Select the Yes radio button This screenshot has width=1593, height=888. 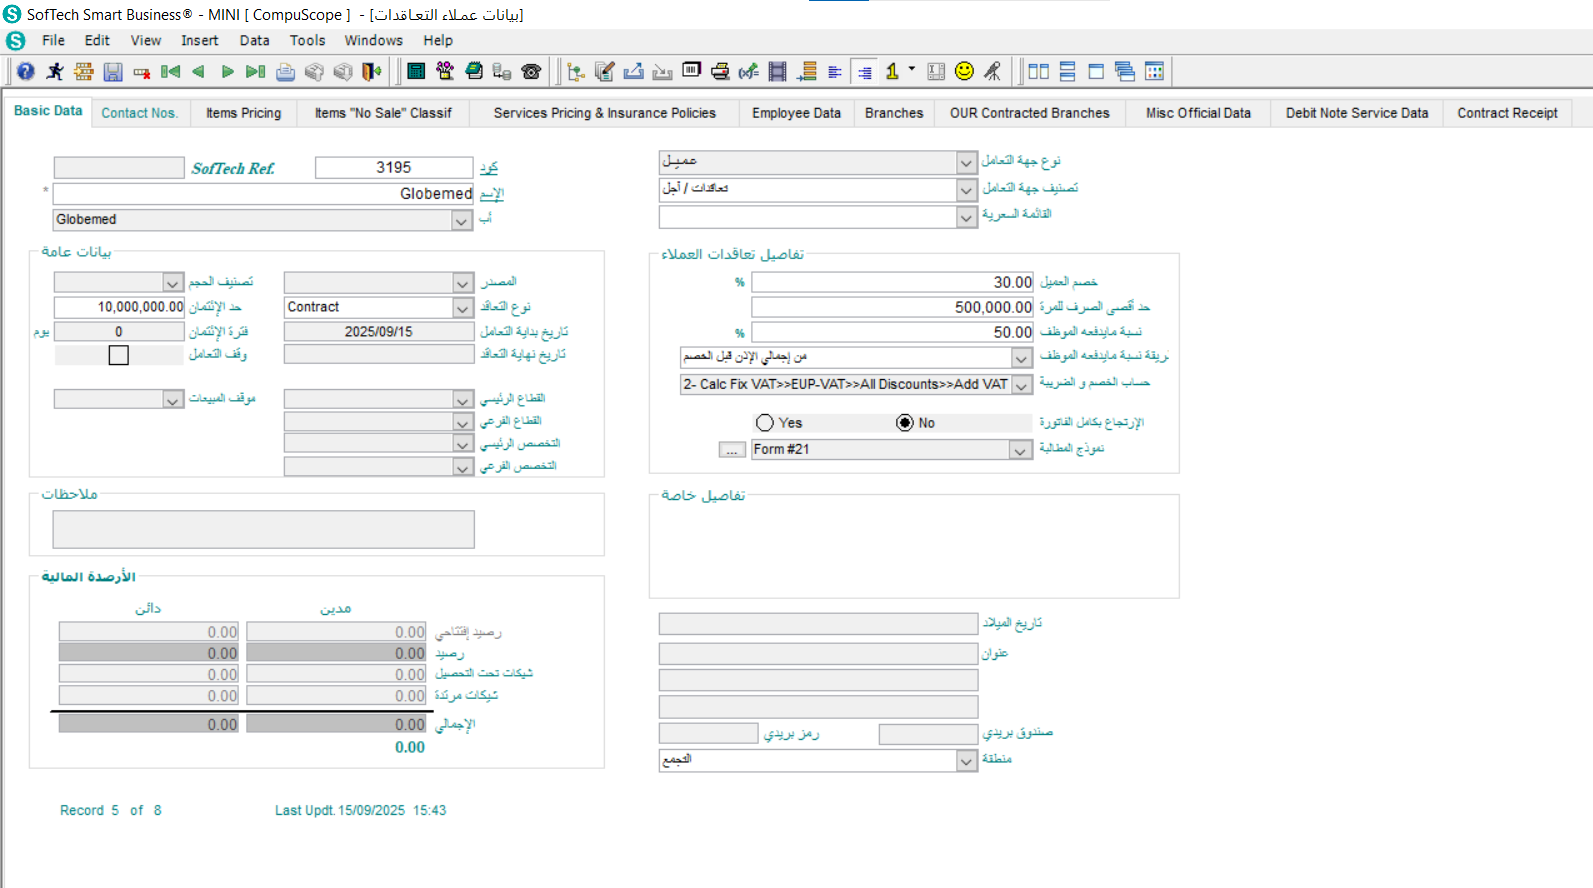point(765,423)
